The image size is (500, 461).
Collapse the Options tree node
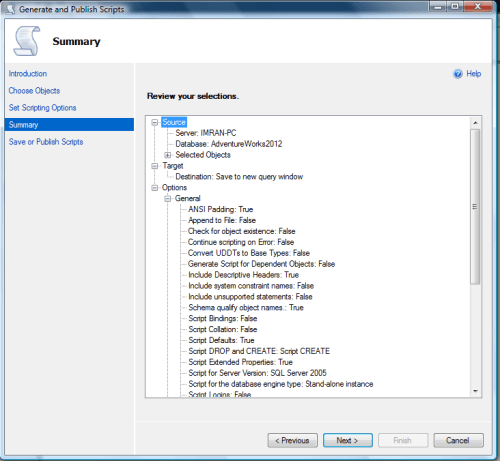pyautogui.click(x=155, y=188)
